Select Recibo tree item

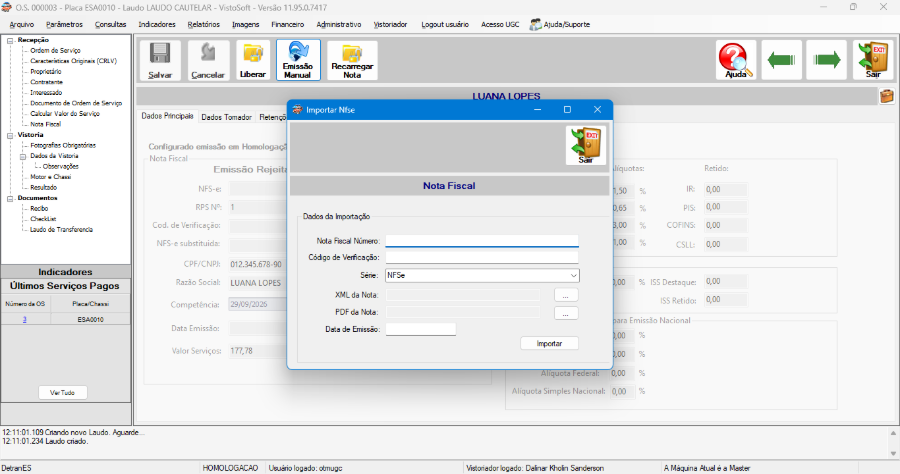39,208
